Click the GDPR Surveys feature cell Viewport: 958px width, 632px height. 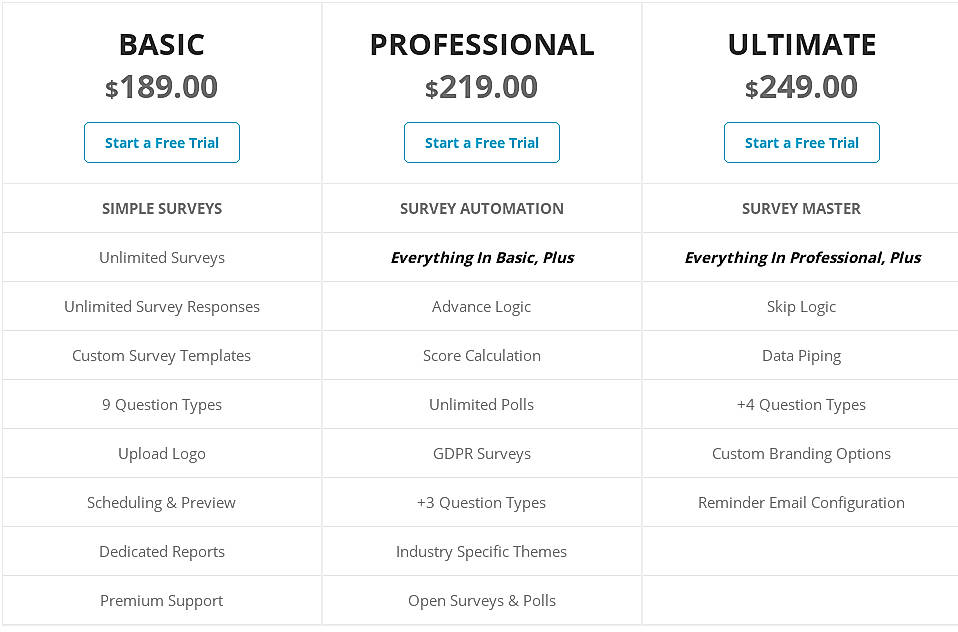coord(481,453)
